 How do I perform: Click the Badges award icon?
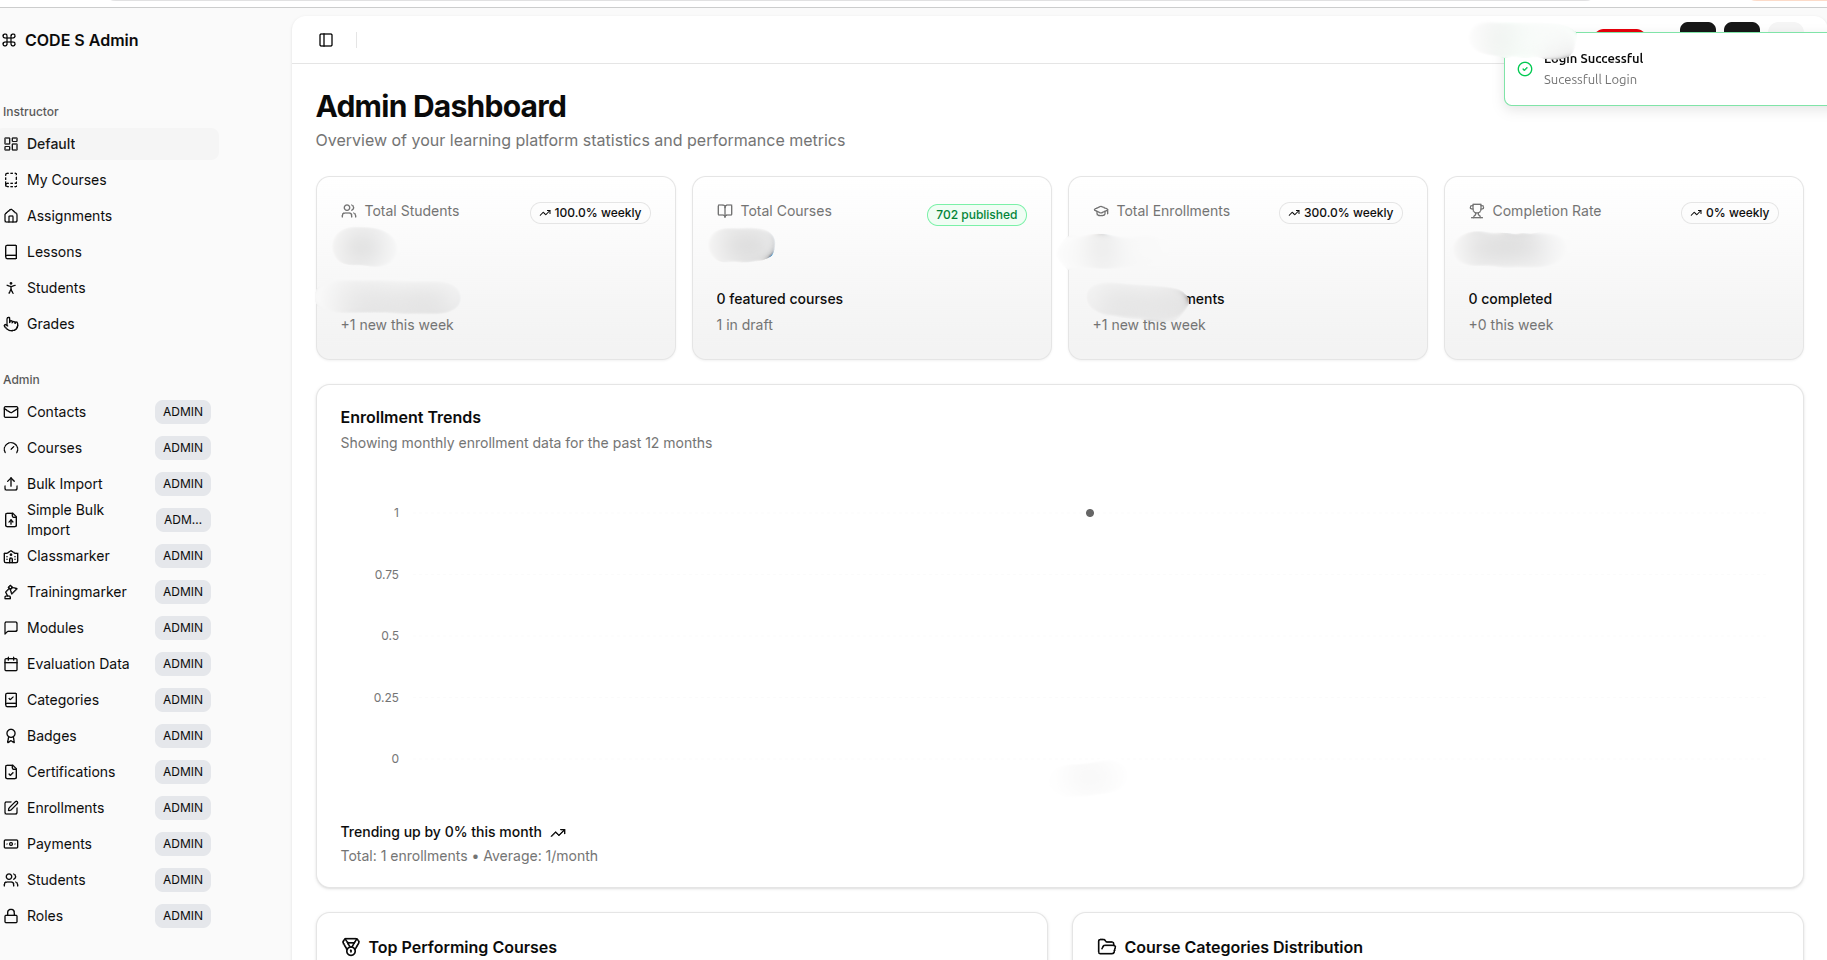pyautogui.click(x=11, y=736)
